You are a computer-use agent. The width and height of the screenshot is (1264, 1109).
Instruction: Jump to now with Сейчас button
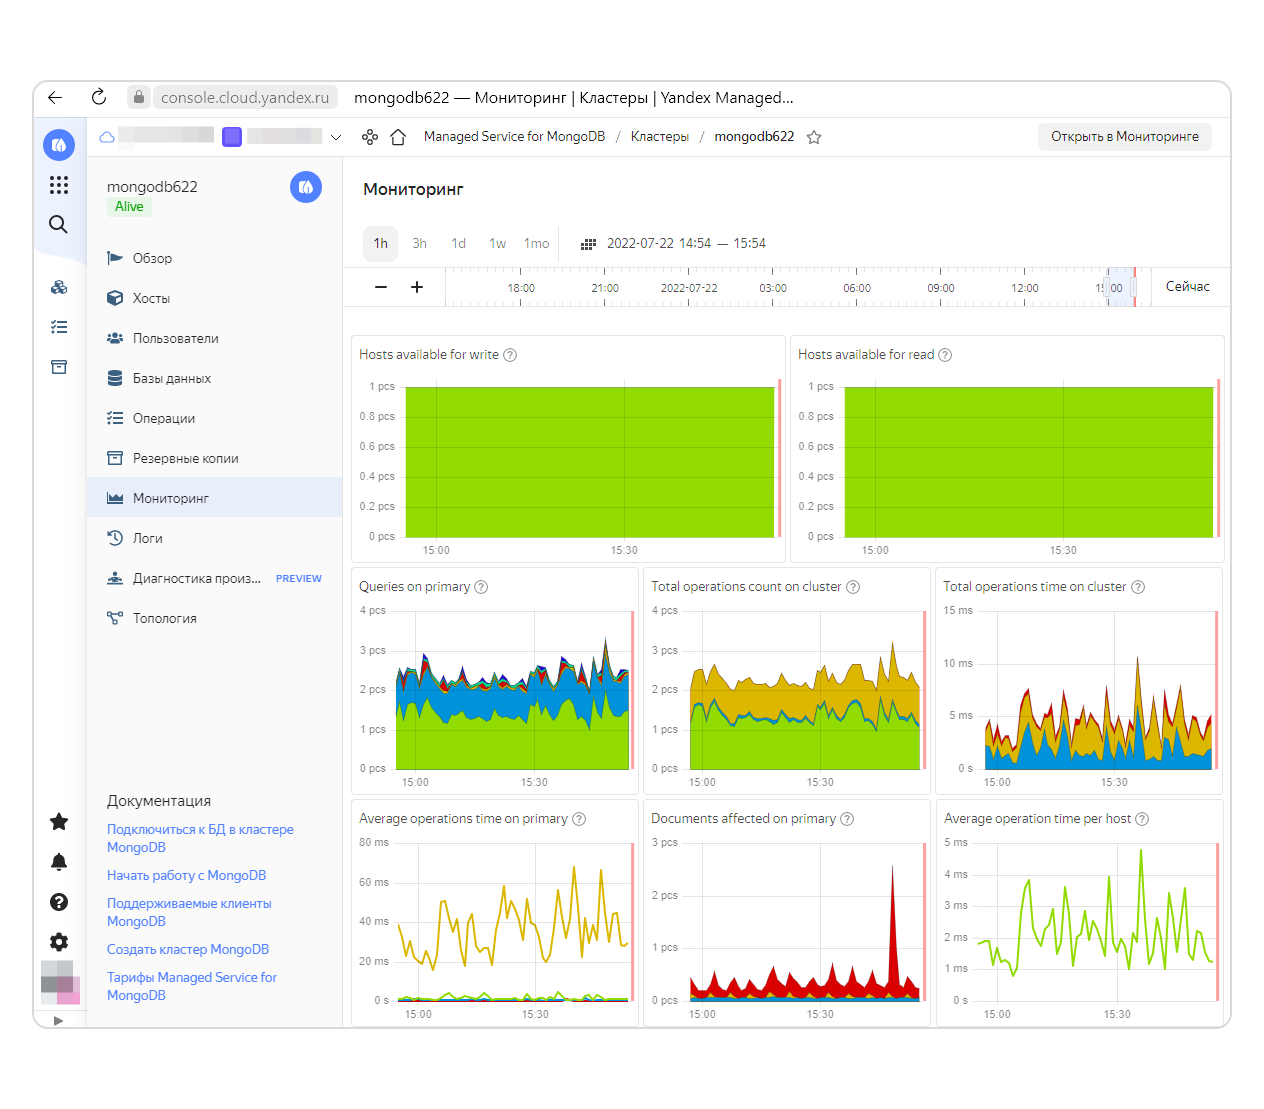[1188, 287]
